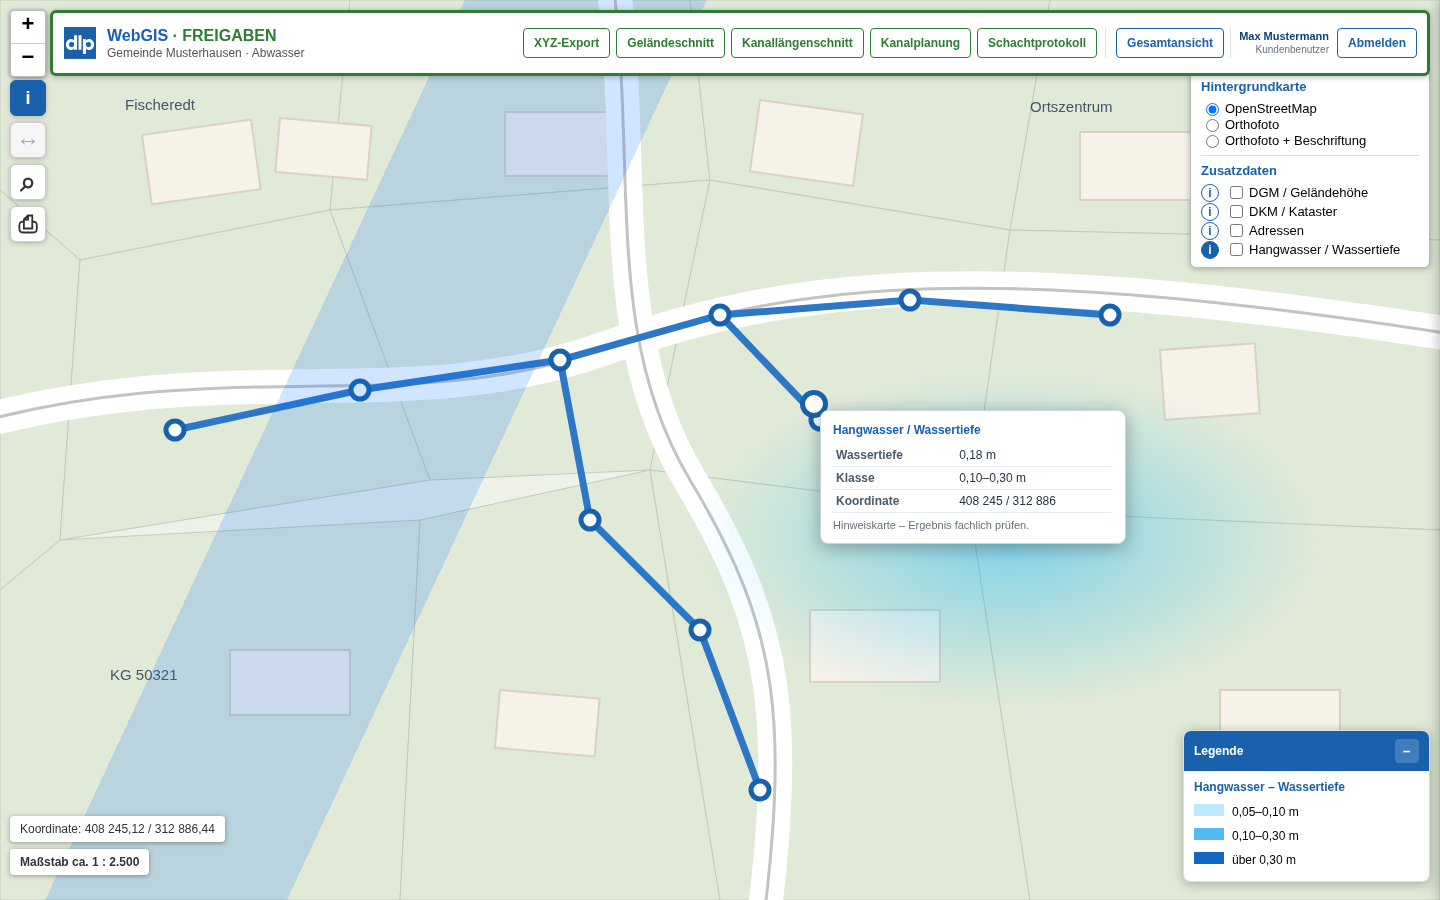This screenshot has width=1440, height=900.
Task: Zoom out with the minus button
Action: click(x=28, y=59)
